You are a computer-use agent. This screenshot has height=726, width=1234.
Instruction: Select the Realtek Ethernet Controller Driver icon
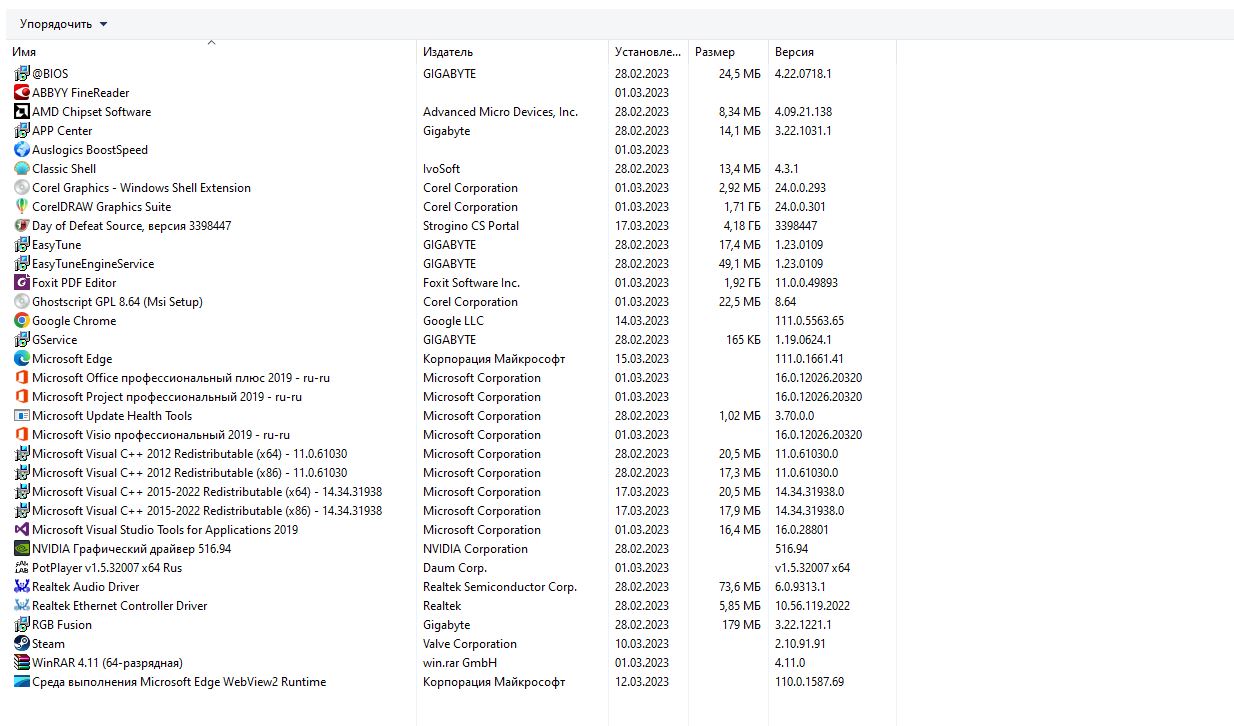[x=22, y=605]
